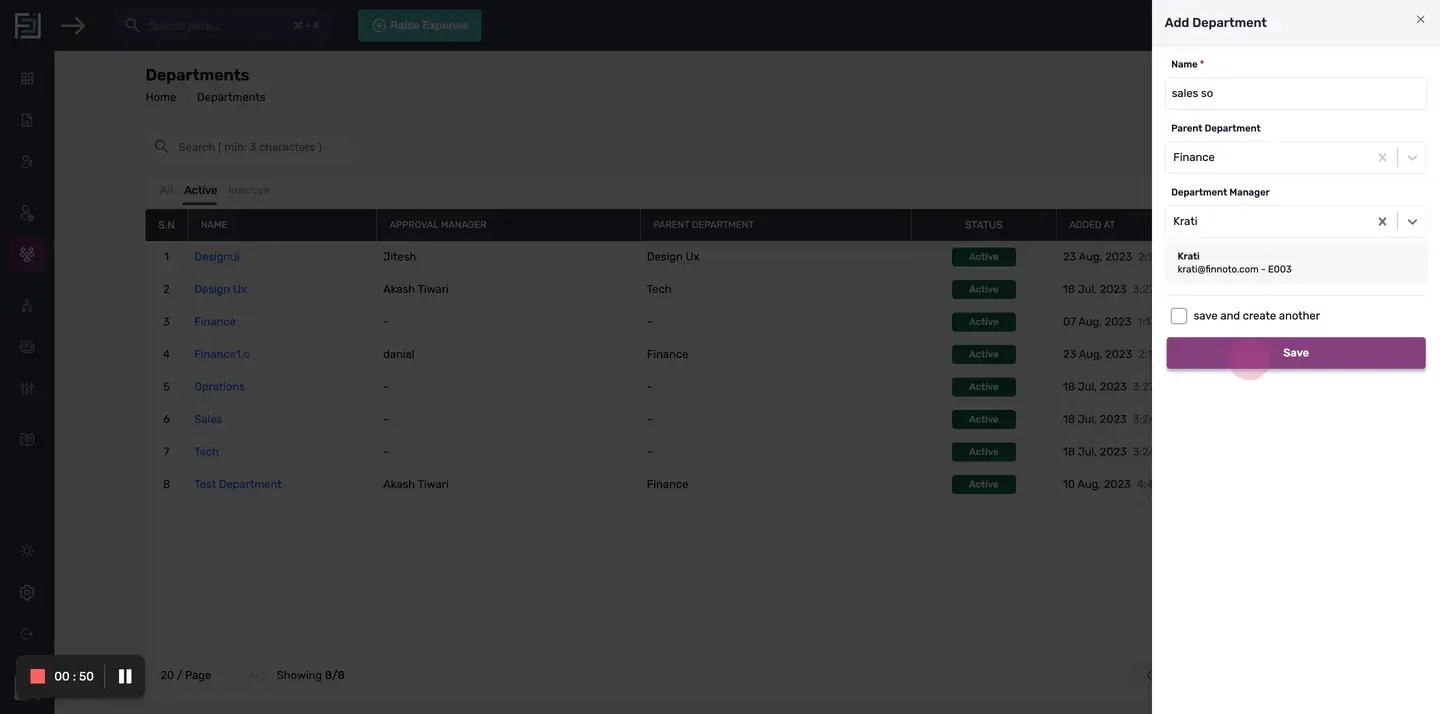Image resolution: width=1440 pixels, height=714 pixels.
Task: Toggle theme with the sun icon
Action: [27, 551]
